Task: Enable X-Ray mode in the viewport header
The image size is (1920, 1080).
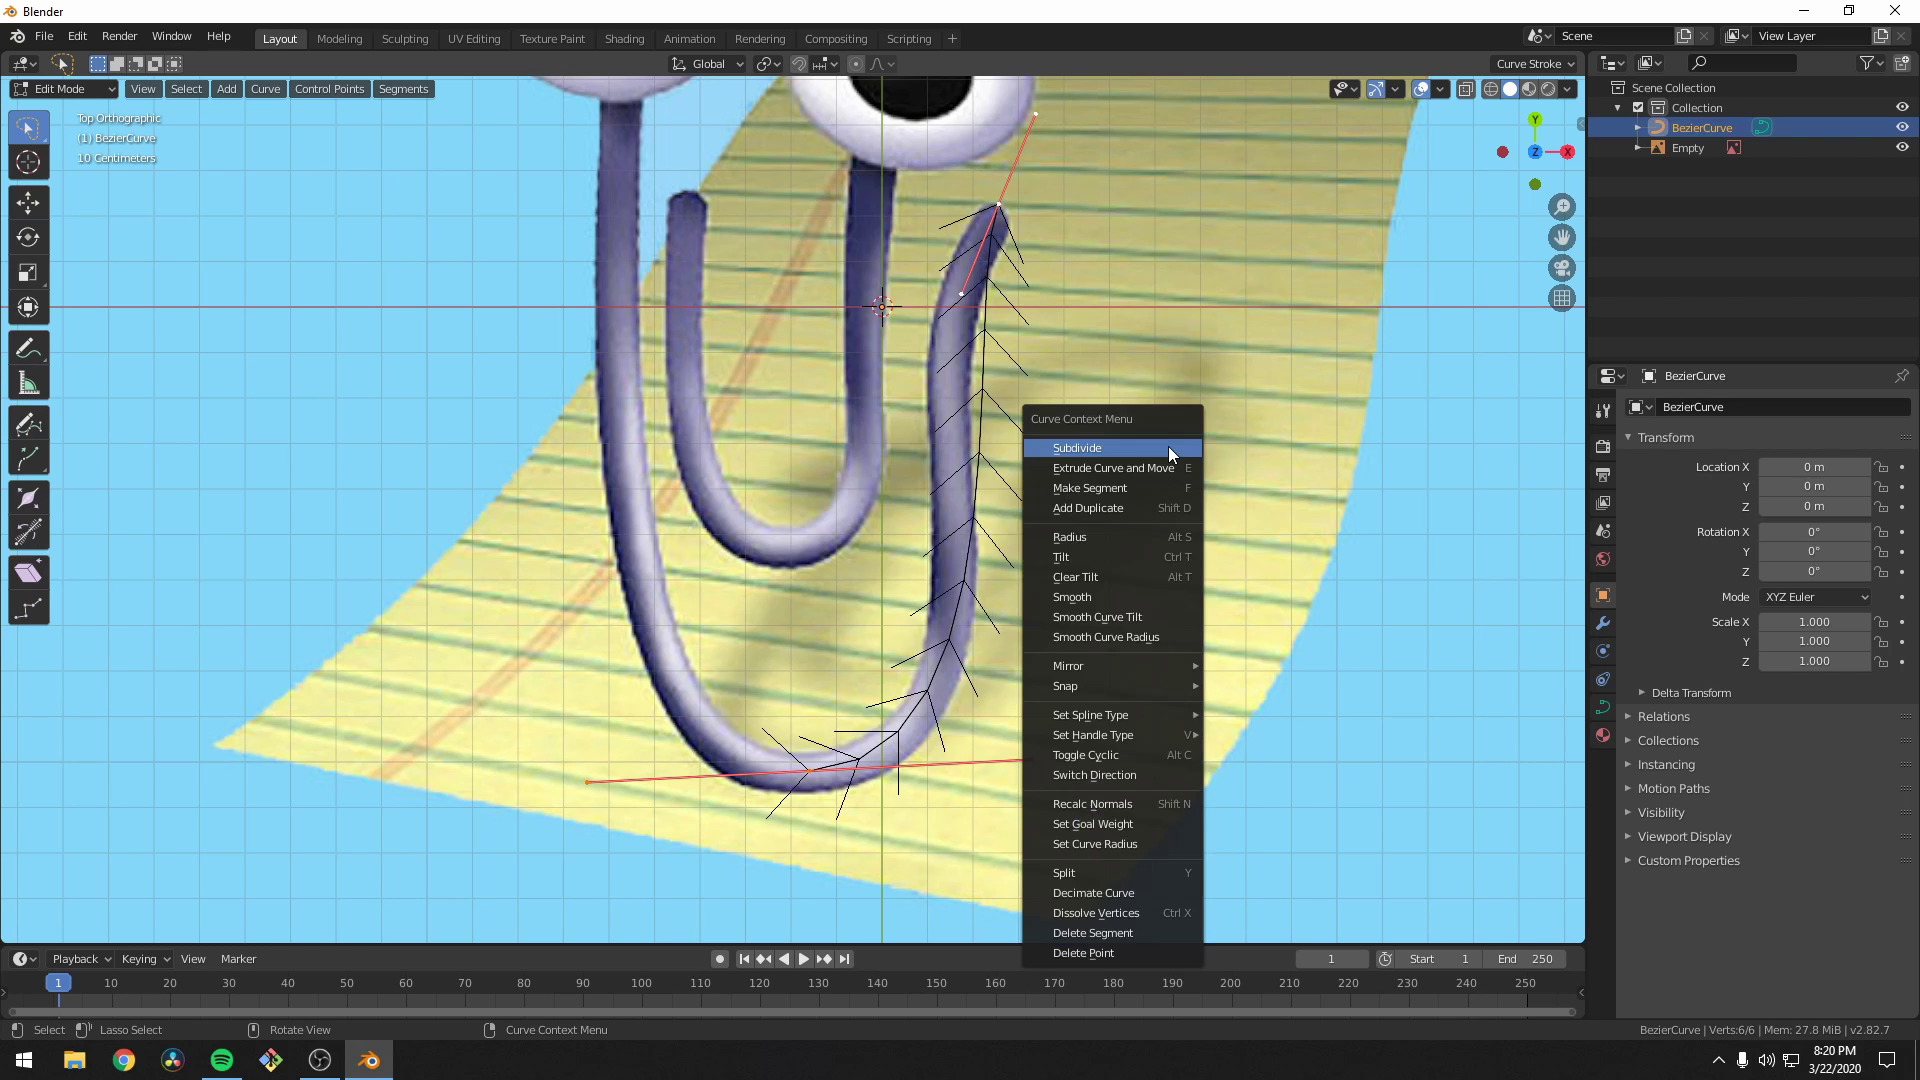Action: point(1467,88)
